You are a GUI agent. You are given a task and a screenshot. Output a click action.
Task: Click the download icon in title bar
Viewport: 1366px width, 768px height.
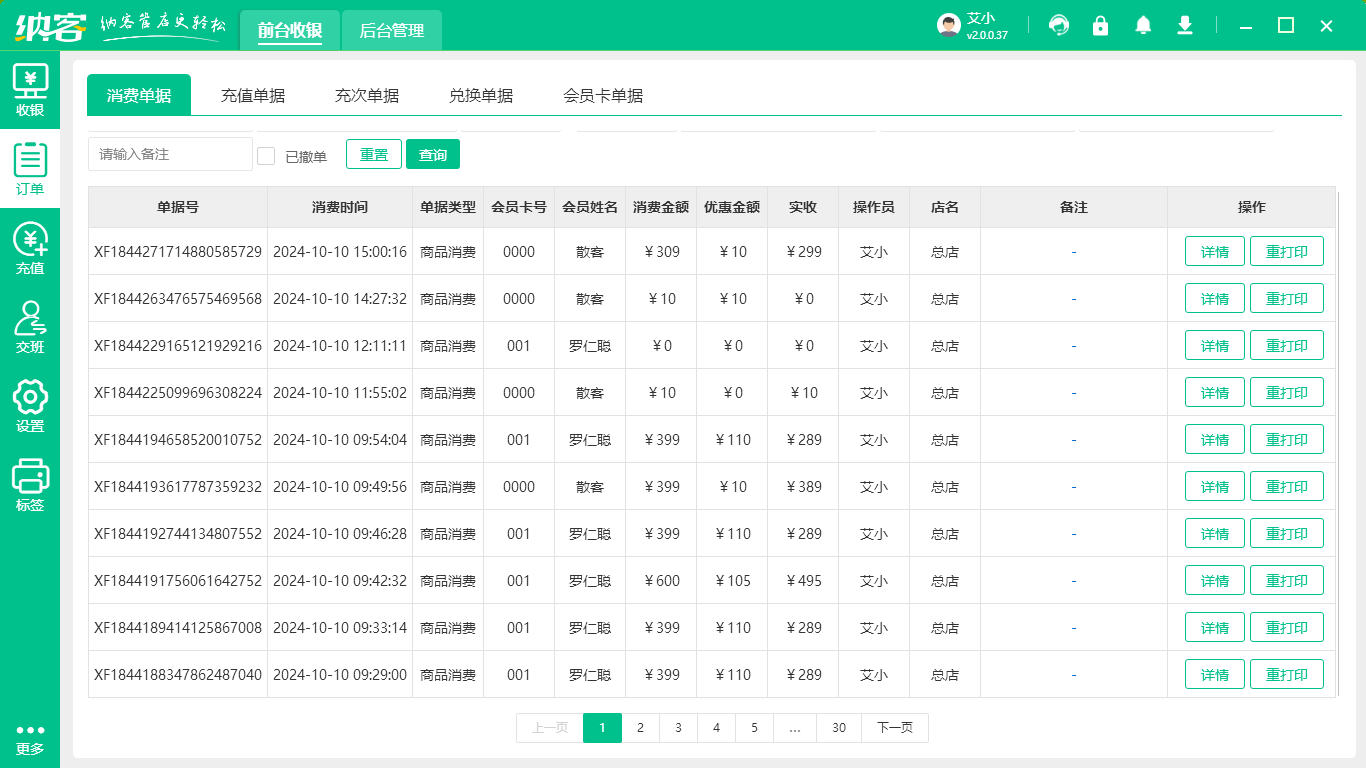click(1185, 25)
